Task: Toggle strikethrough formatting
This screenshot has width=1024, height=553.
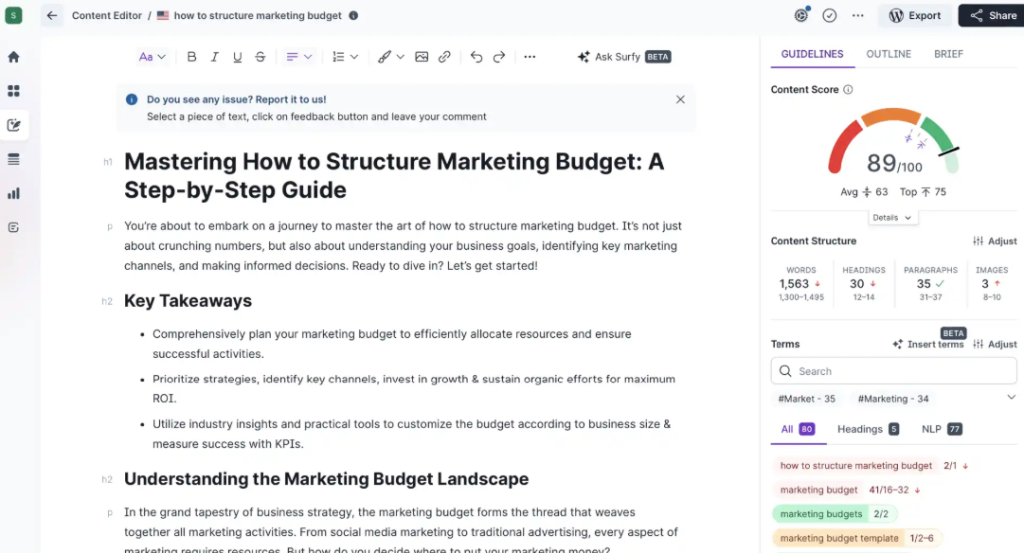Action: 260,57
